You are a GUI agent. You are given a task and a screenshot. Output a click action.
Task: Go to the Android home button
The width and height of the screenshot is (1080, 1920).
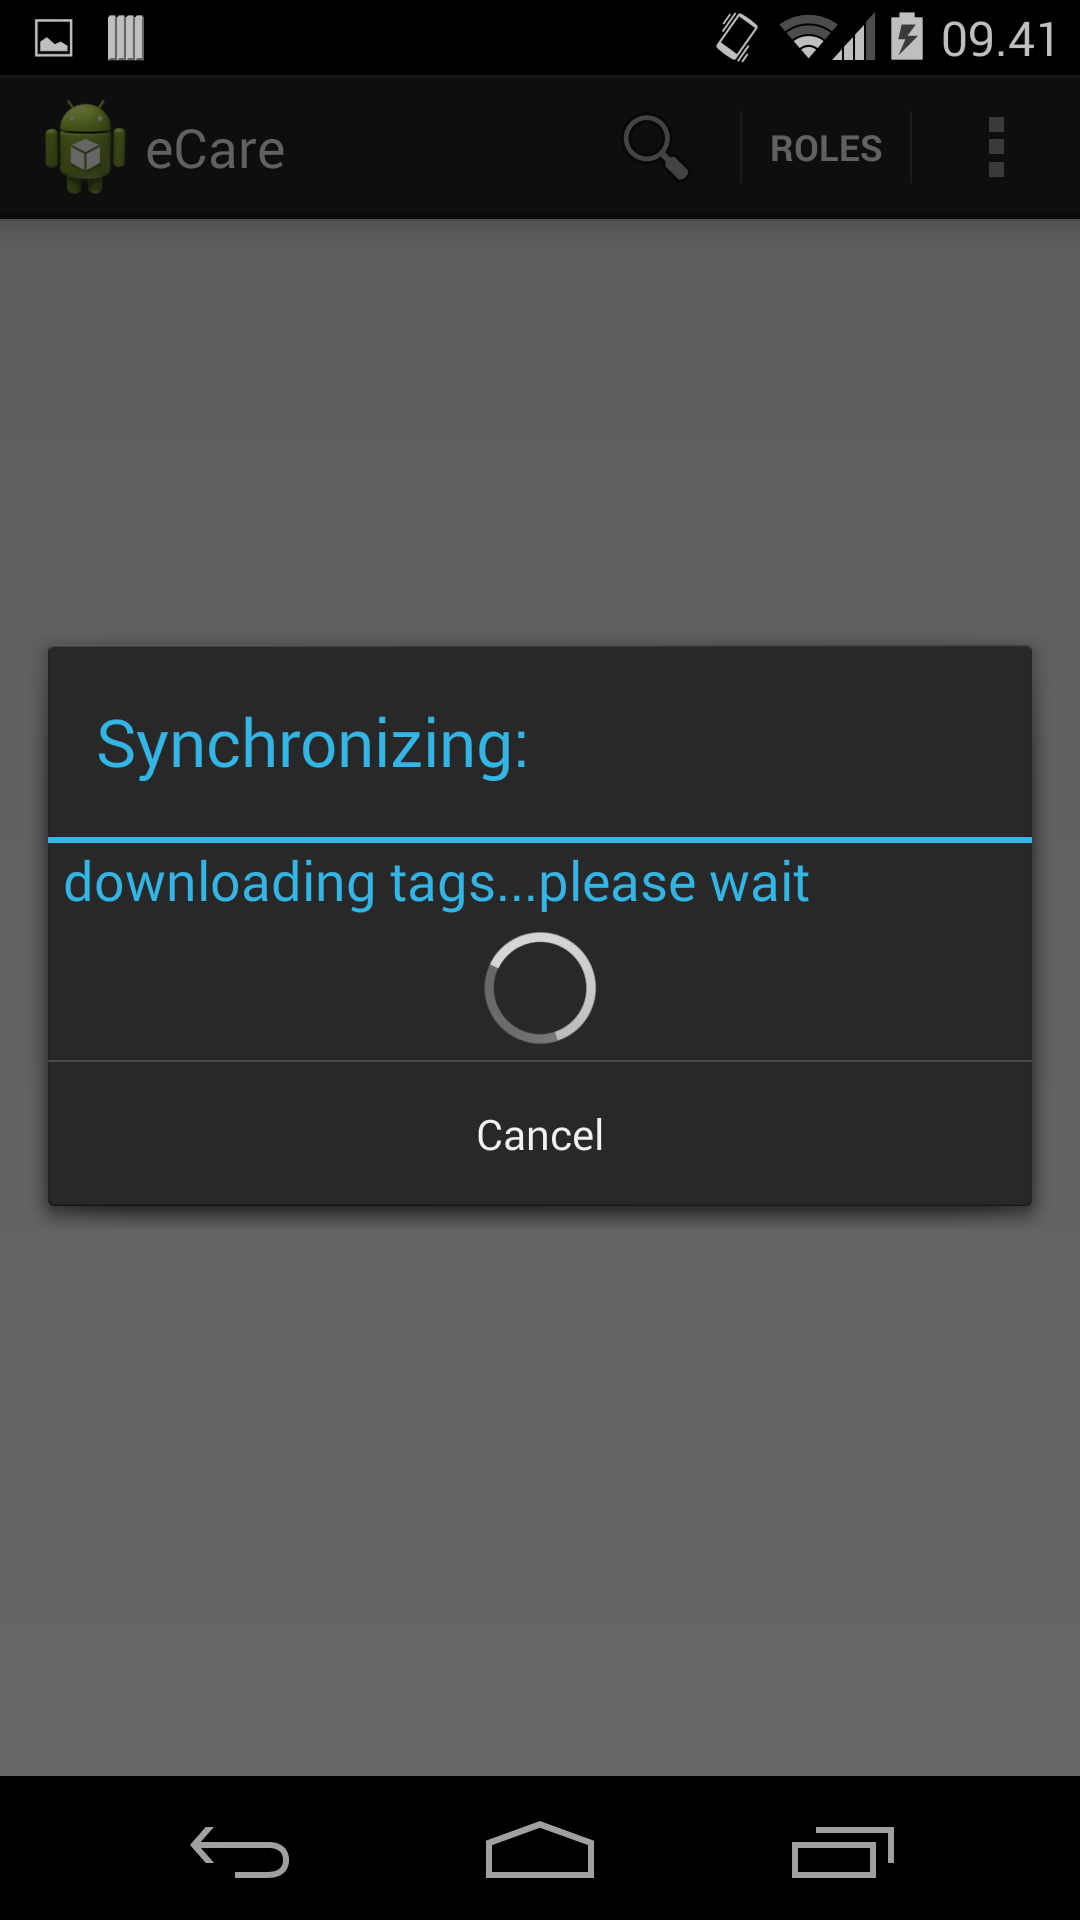[540, 1850]
